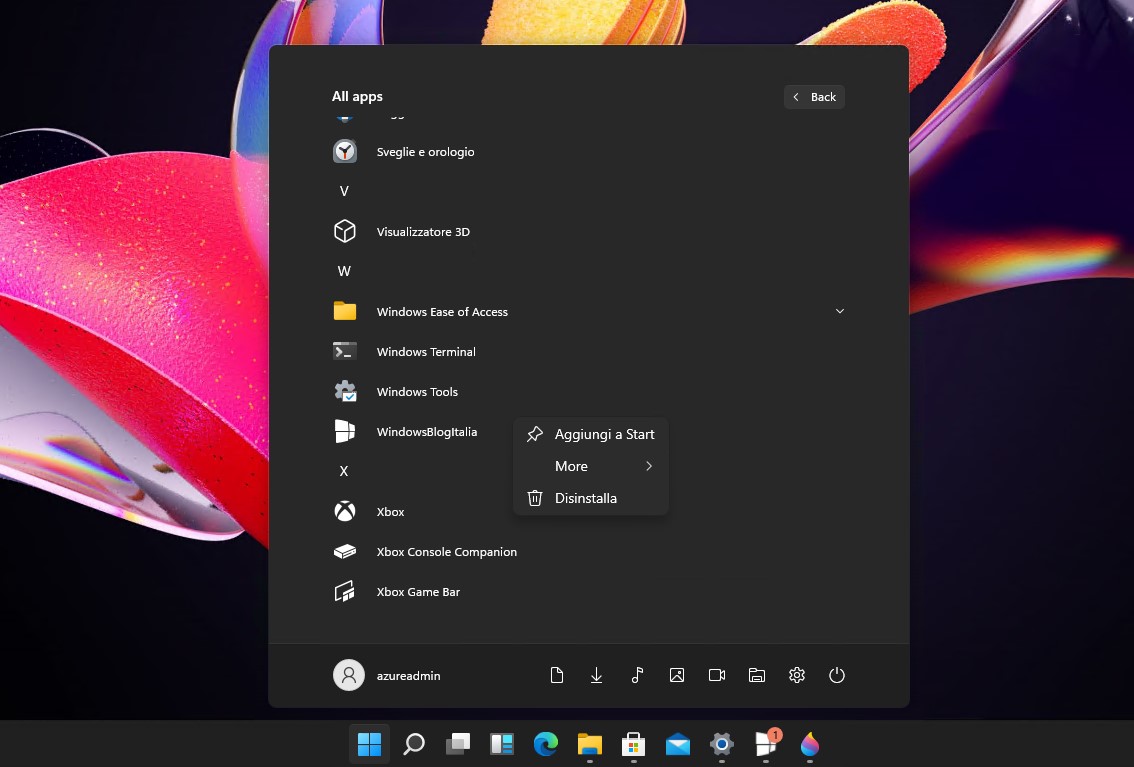Select the W letter group header
The height and width of the screenshot is (767, 1134).
(x=344, y=271)
